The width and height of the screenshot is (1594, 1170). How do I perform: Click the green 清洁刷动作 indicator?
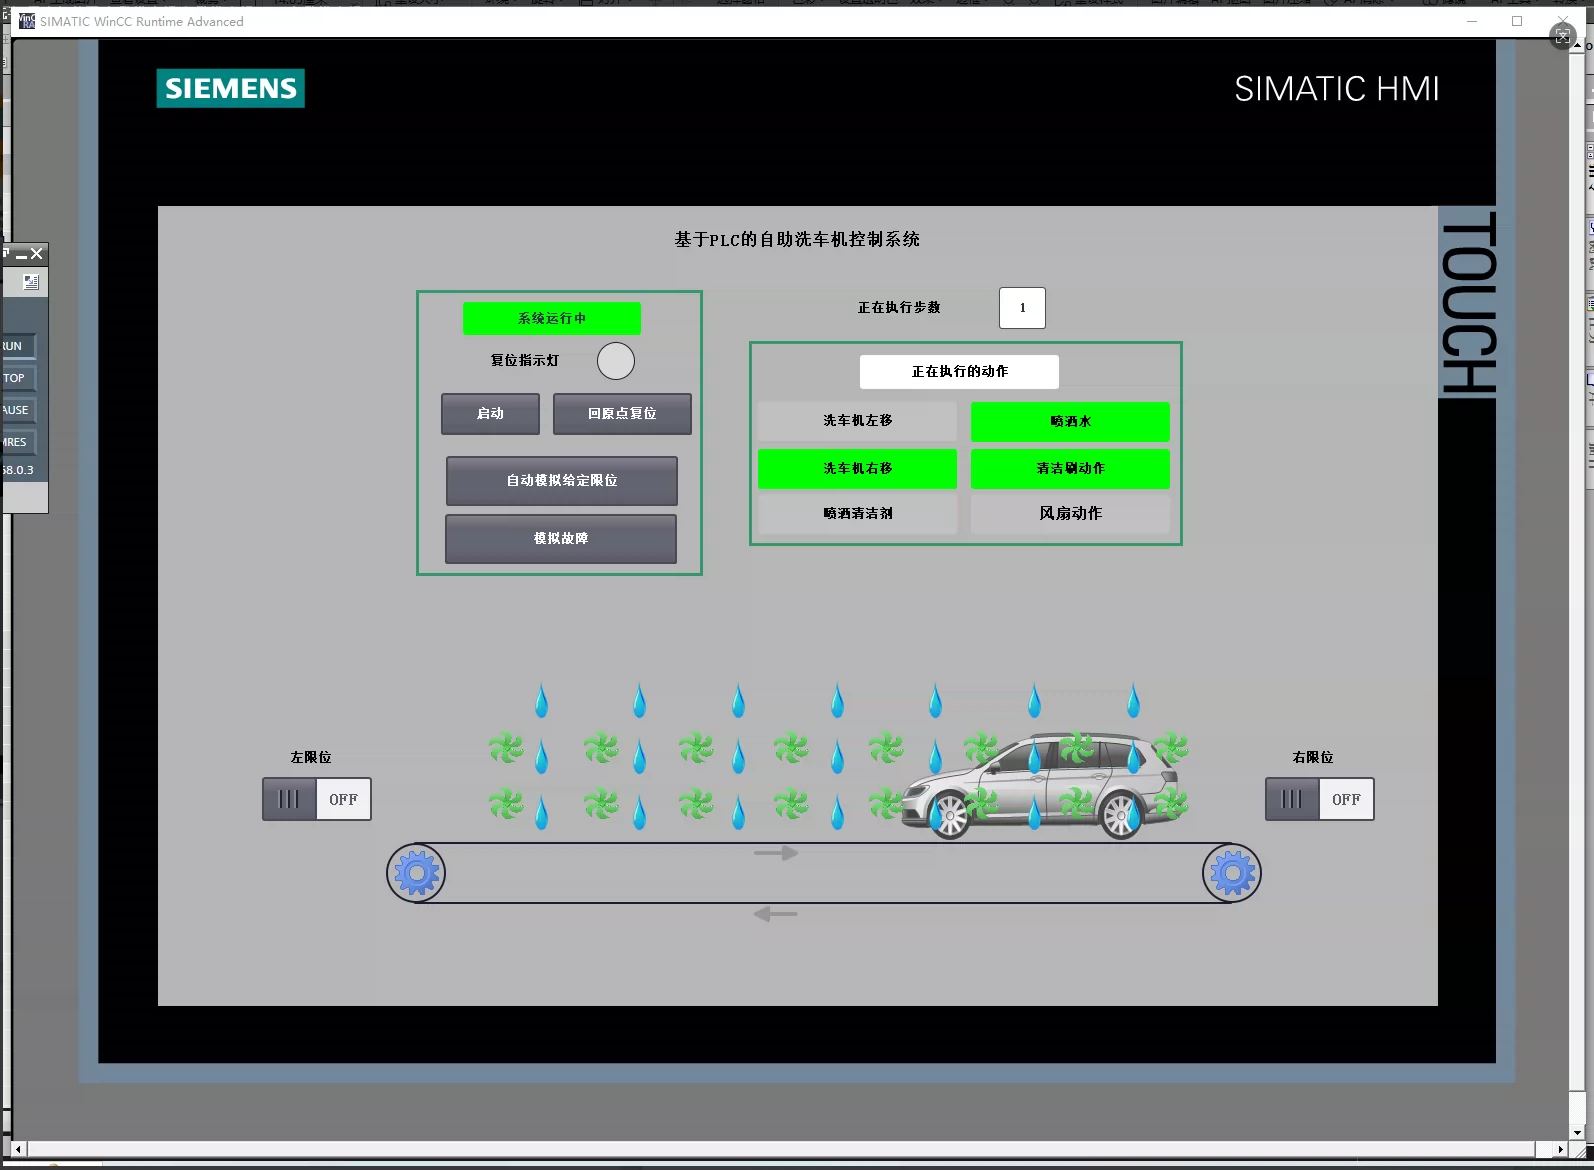pos(1070,469)
